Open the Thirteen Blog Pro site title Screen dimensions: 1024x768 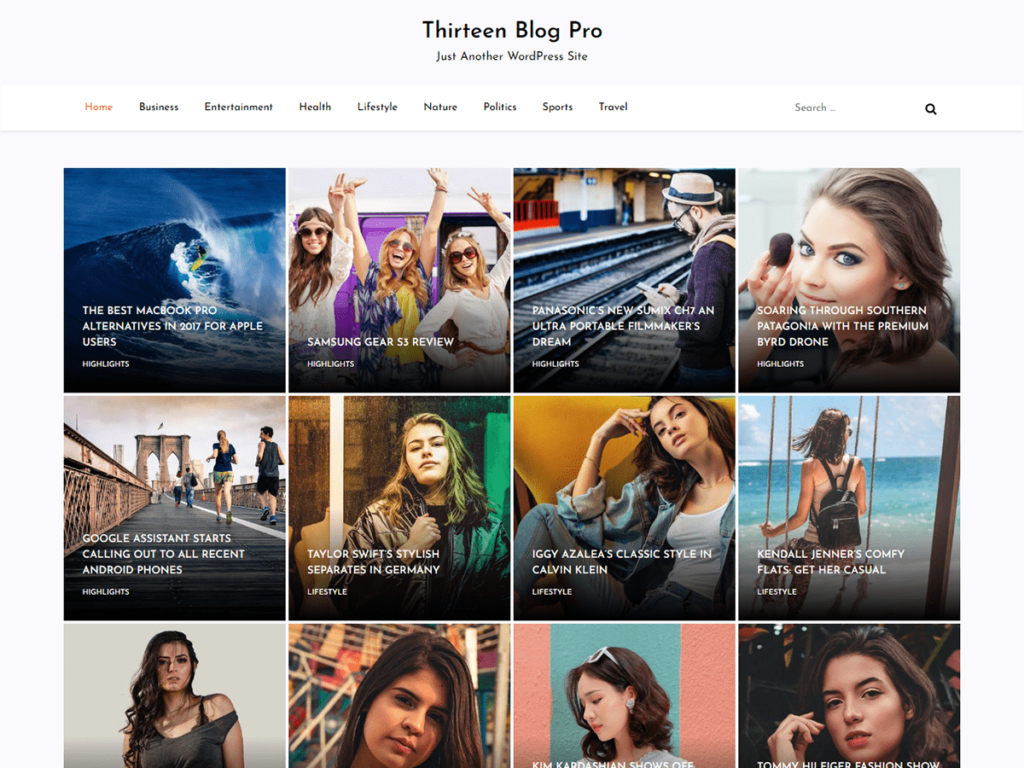tap(512, 30)
